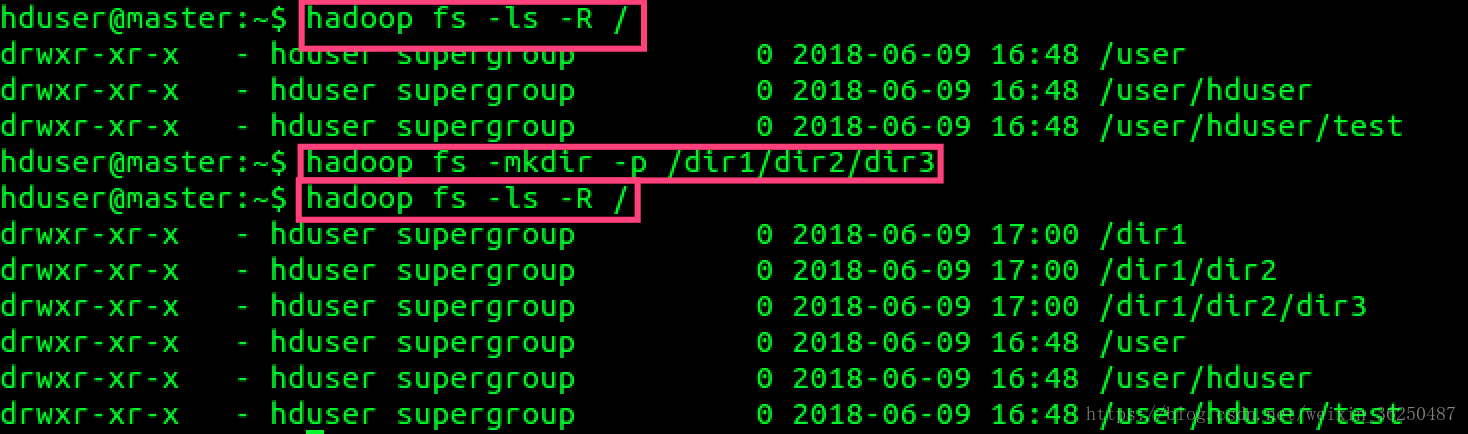Viewport: 1468px width, 434px height.
Task: Click '/user/hduser/test' path in the first listing
Action: click(x=1250, y=127)
